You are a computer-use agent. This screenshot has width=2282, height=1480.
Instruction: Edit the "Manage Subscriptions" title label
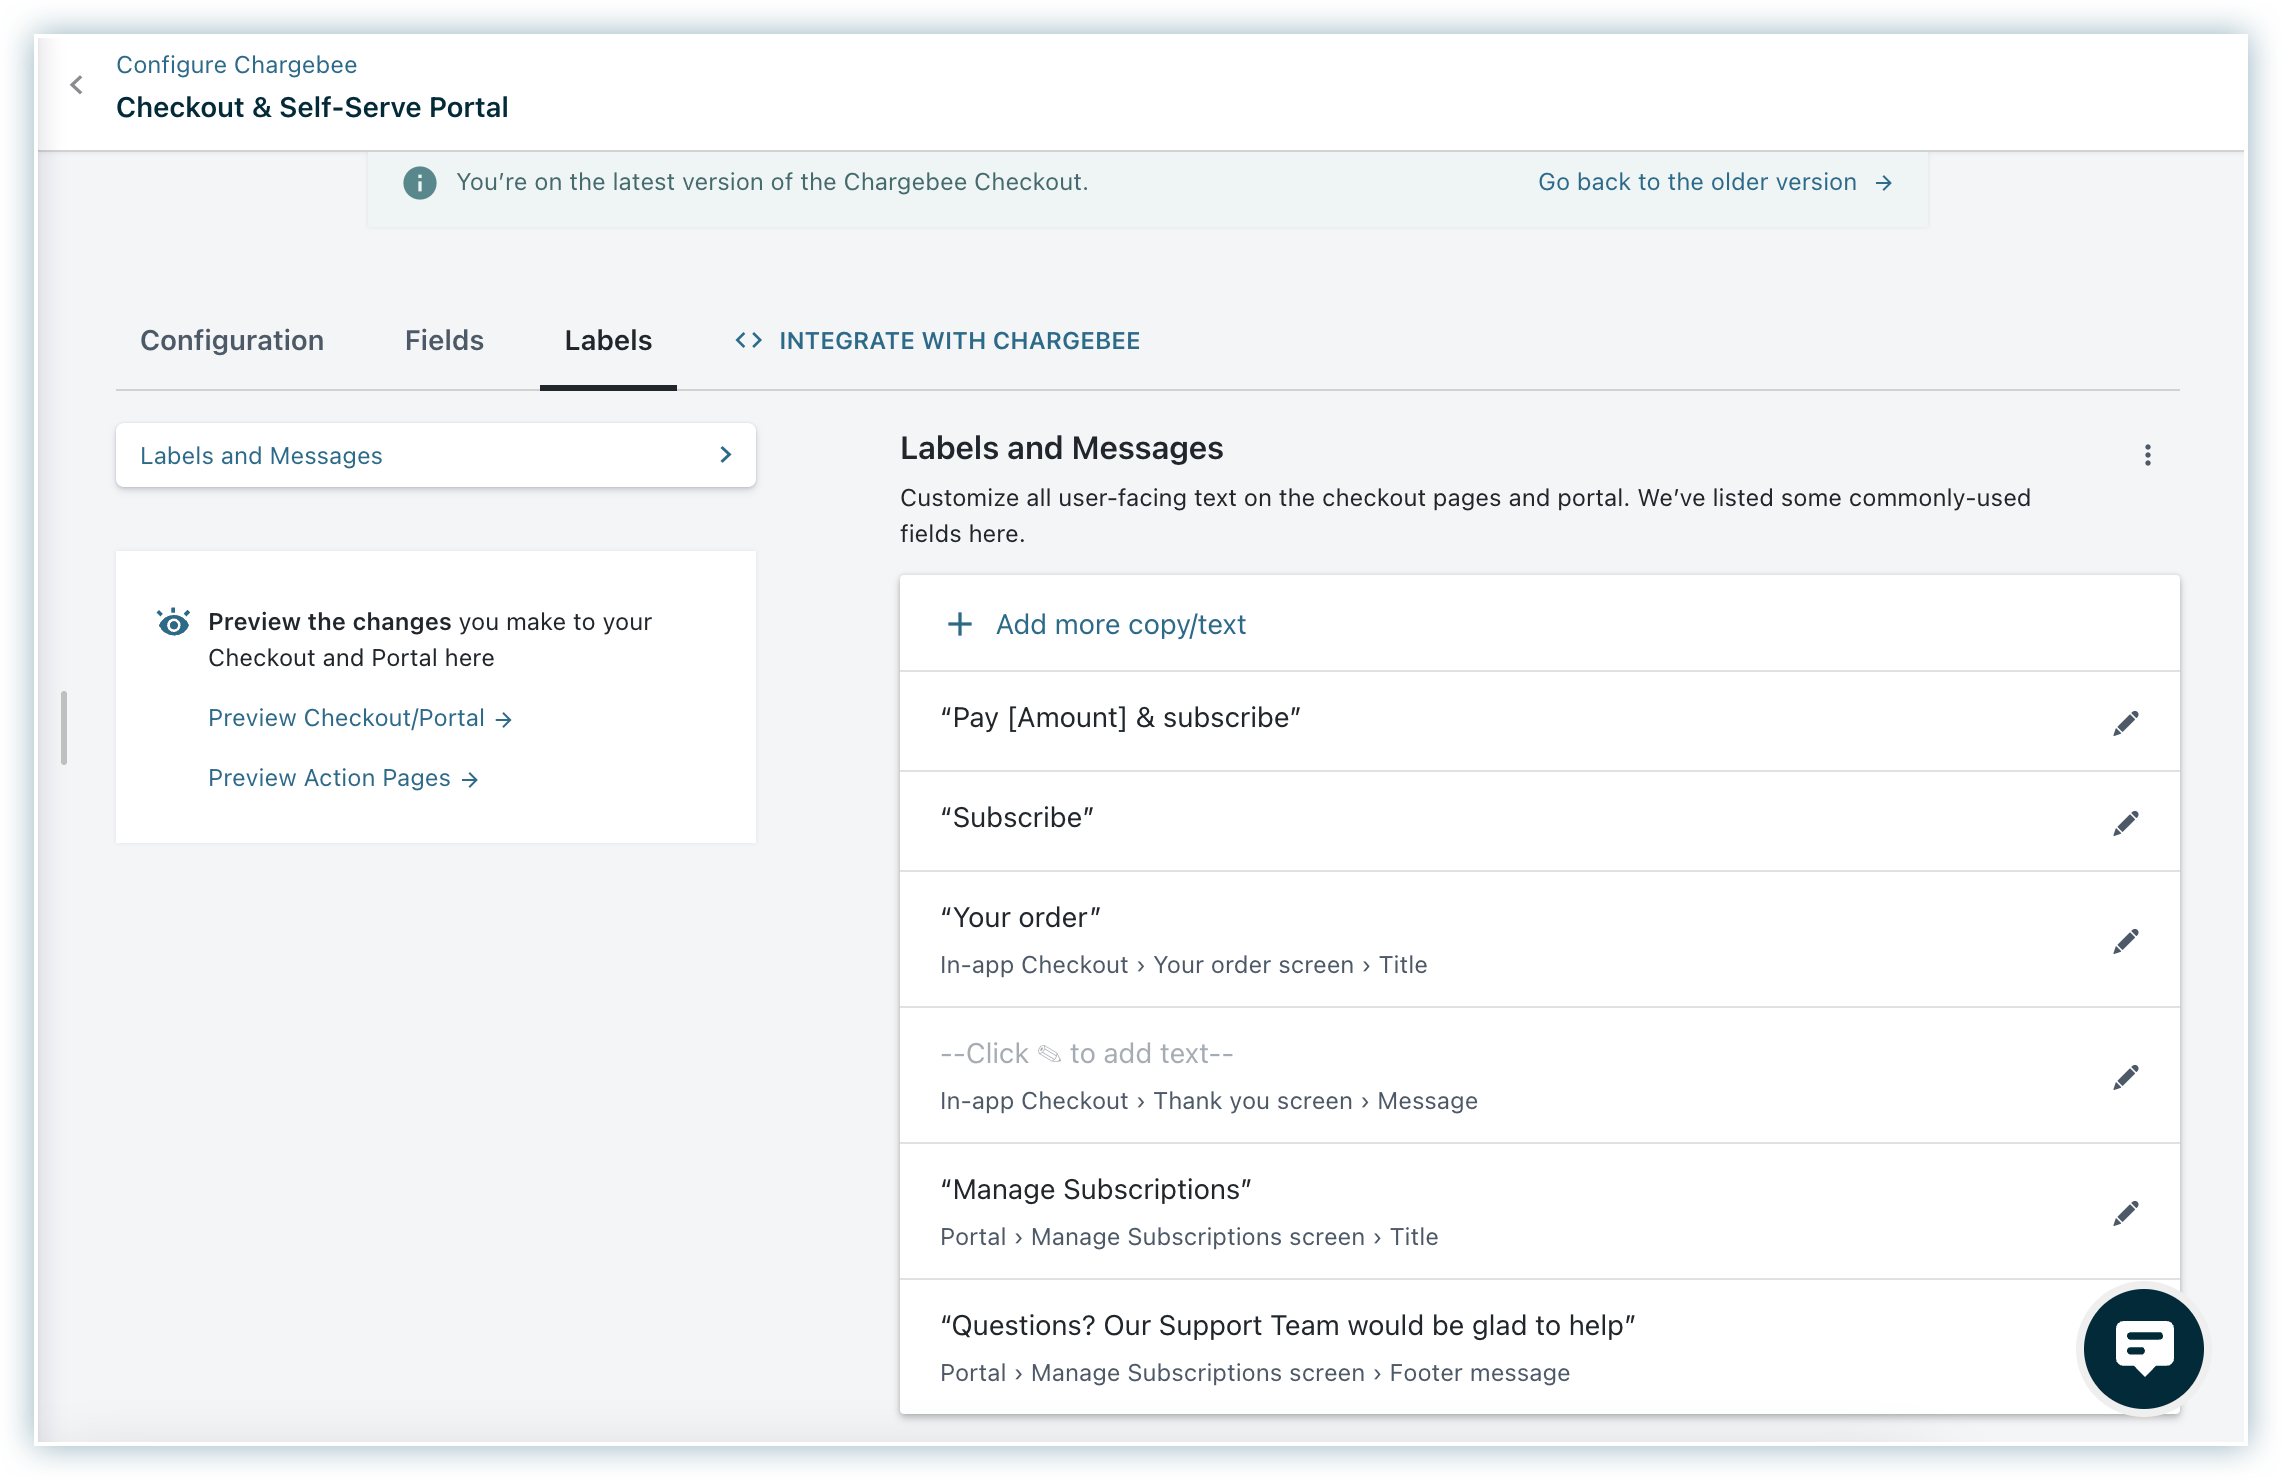(x=2125, y=1213)
